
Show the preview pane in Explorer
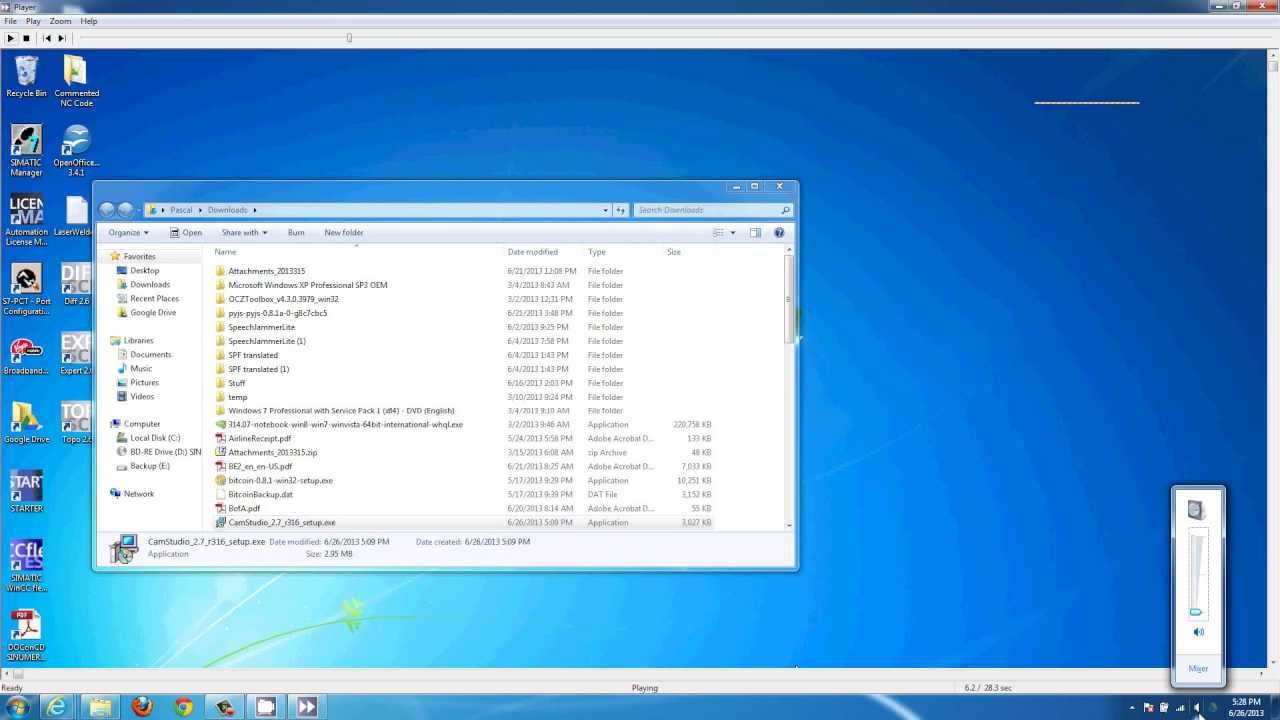pyautogui.click(x=755, y=232)
